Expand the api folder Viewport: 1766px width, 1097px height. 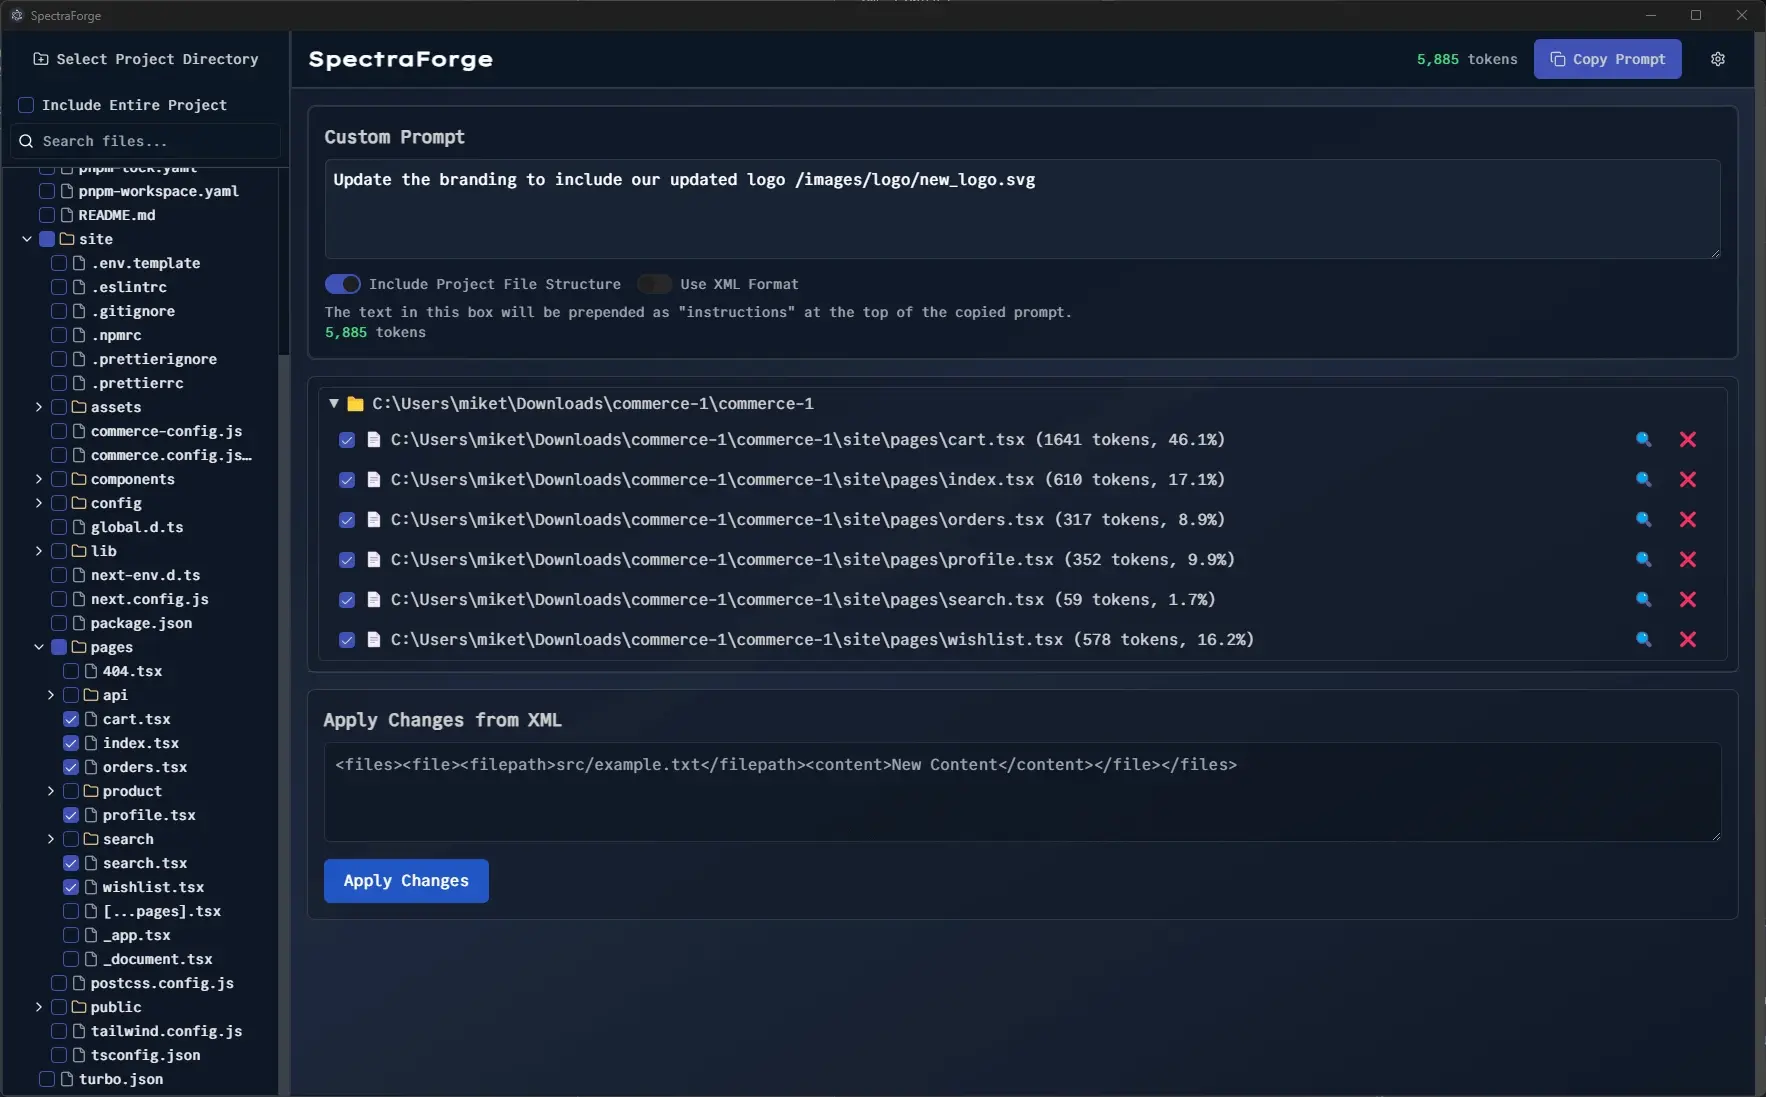51,695
